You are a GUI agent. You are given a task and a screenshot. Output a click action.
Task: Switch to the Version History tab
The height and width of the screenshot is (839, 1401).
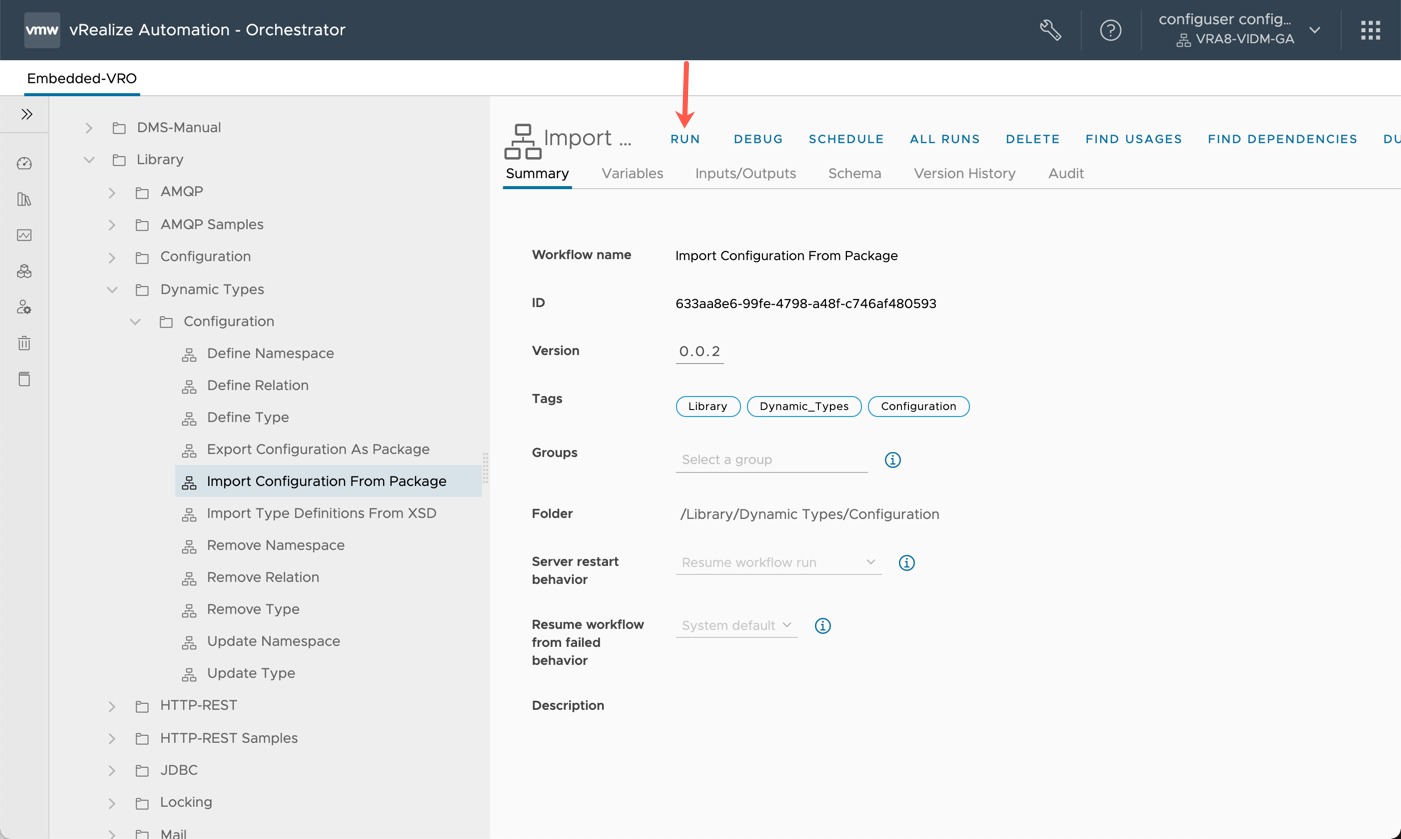(965, 173)
